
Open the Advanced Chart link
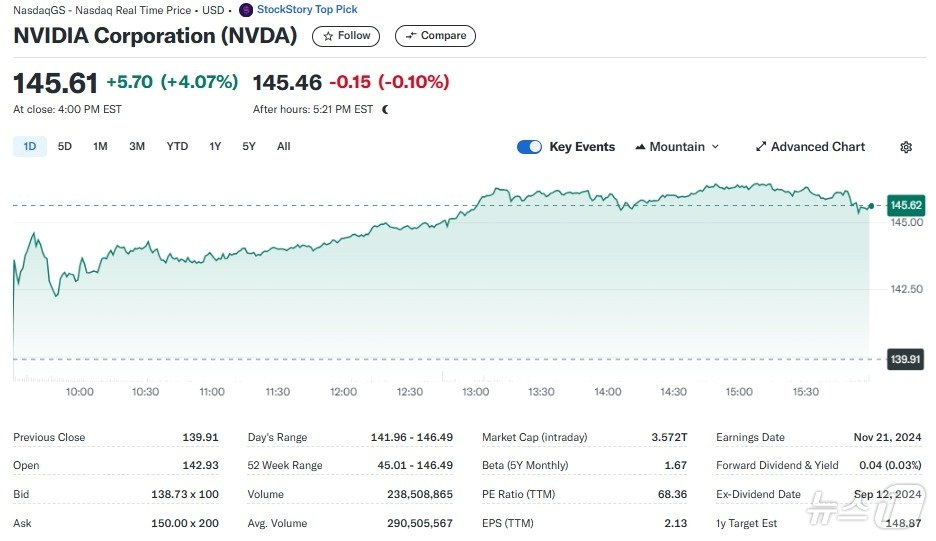pos(818,147)
